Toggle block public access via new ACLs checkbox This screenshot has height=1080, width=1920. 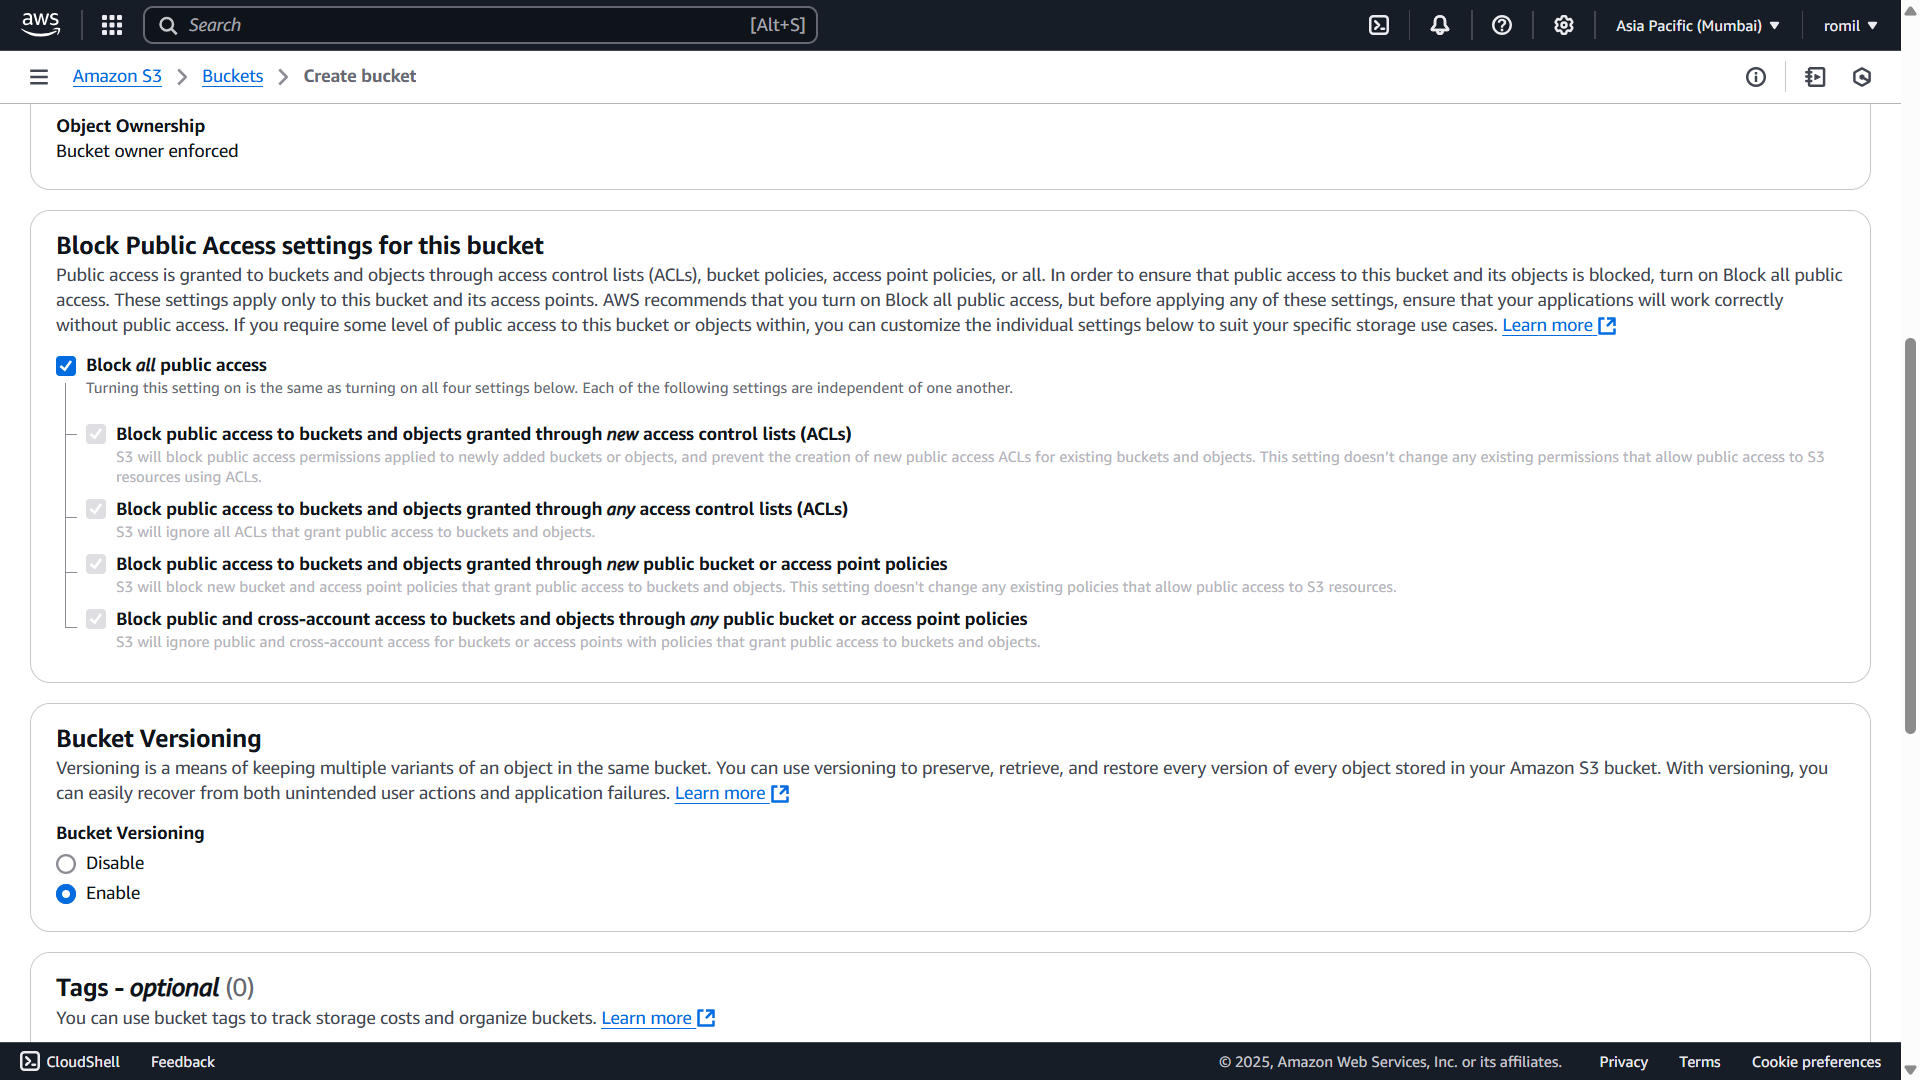coord(96,434)
